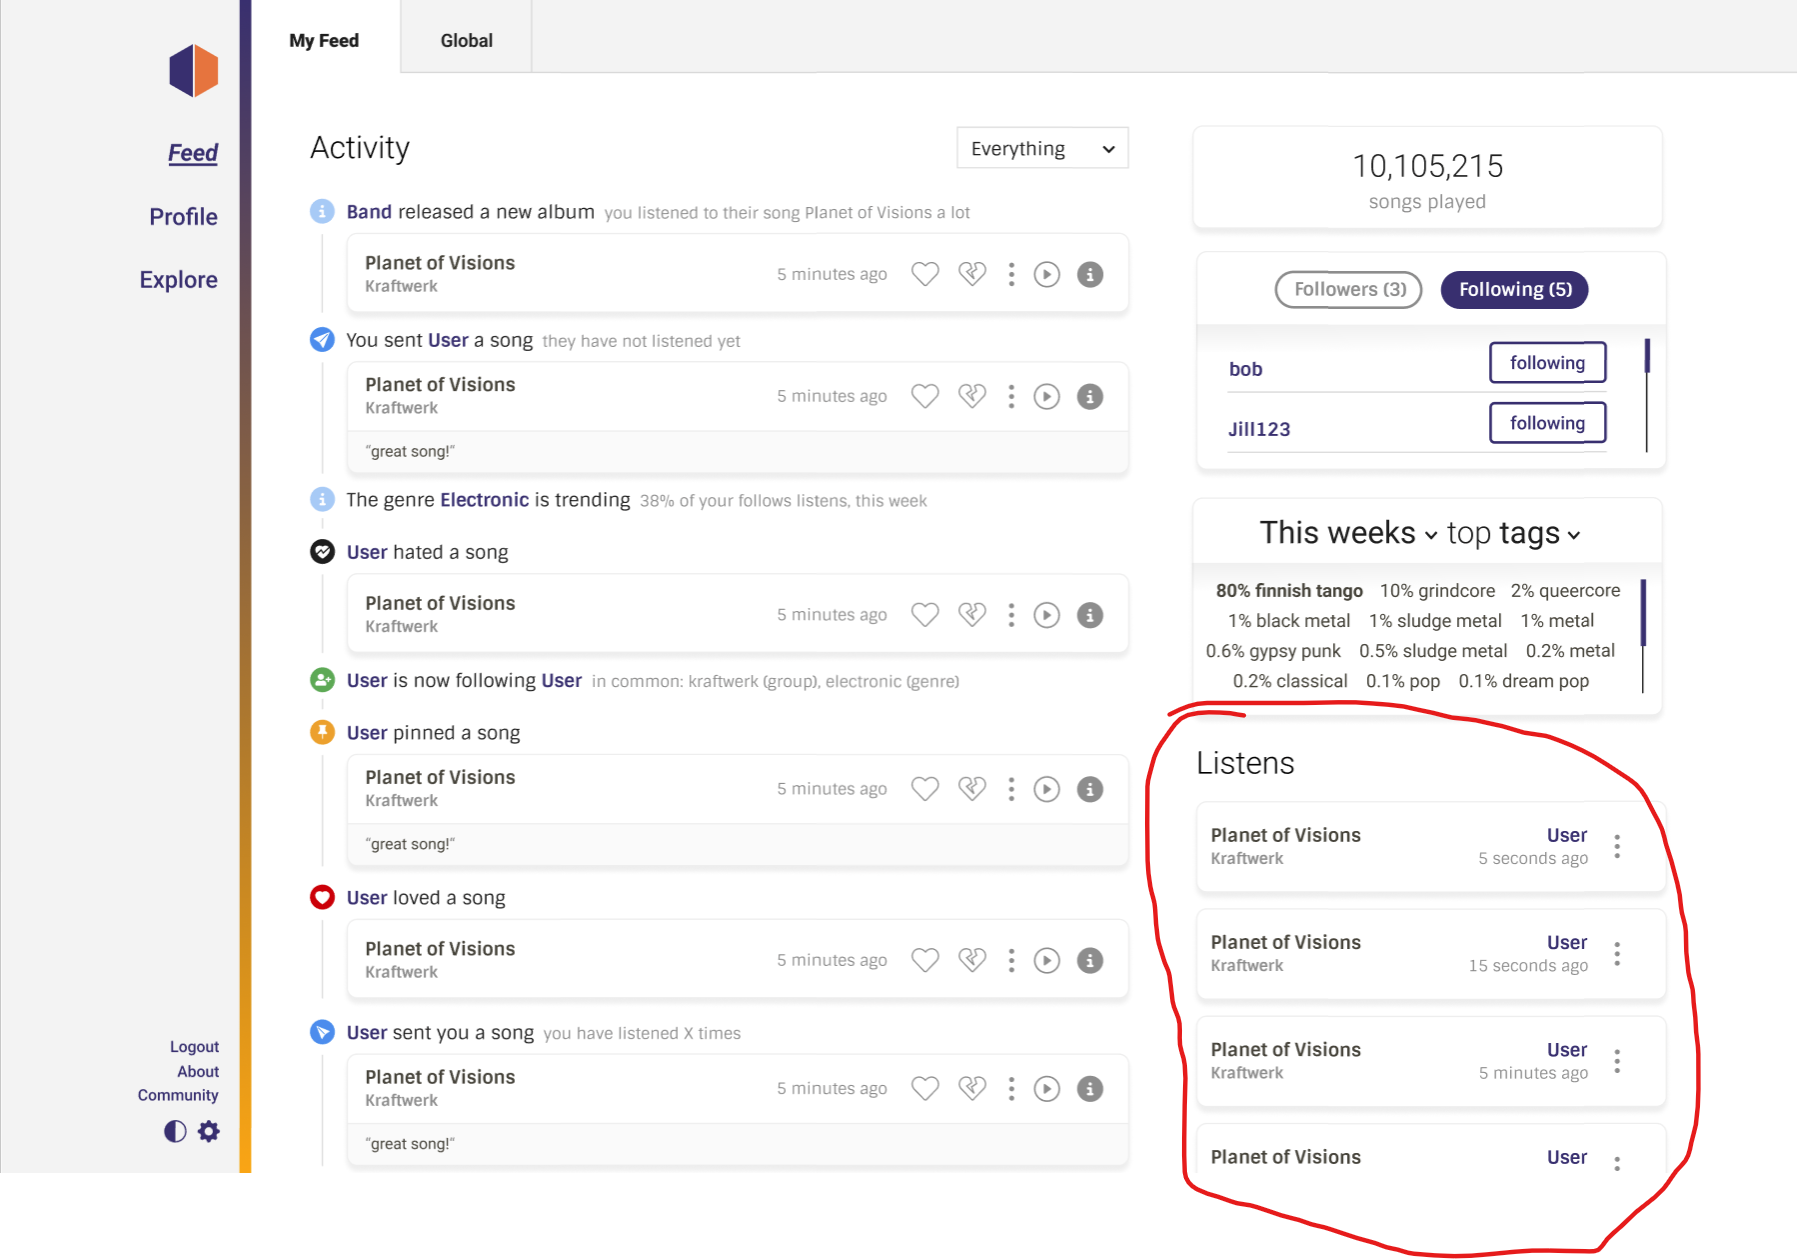Love the song under 'User pinned a song'

(x=925, y=789)
